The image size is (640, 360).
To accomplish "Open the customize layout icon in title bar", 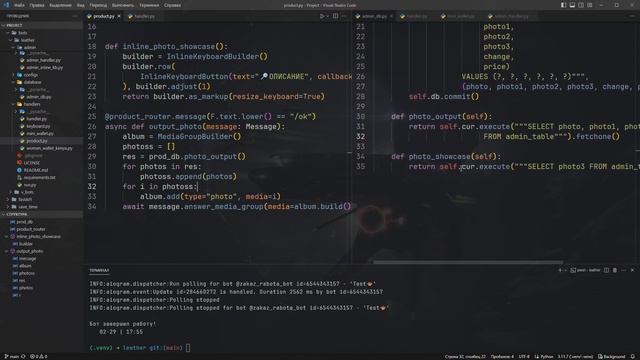I will pos(590,5).
